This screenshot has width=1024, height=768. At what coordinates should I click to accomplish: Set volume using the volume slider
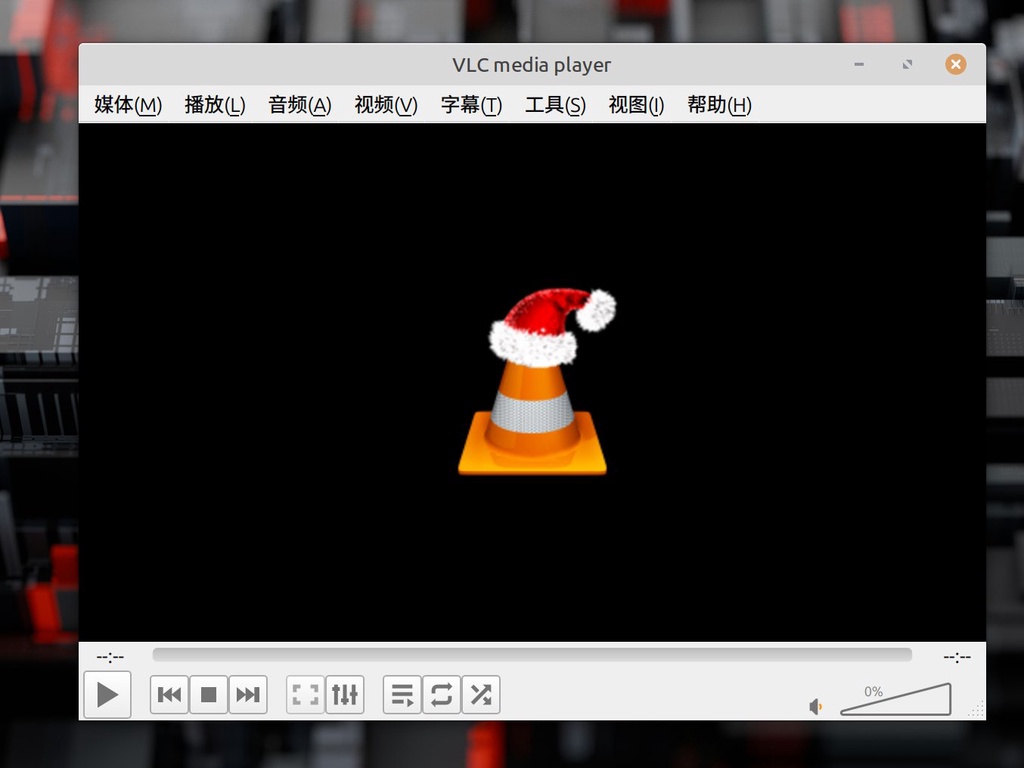(x=895, y=700)
